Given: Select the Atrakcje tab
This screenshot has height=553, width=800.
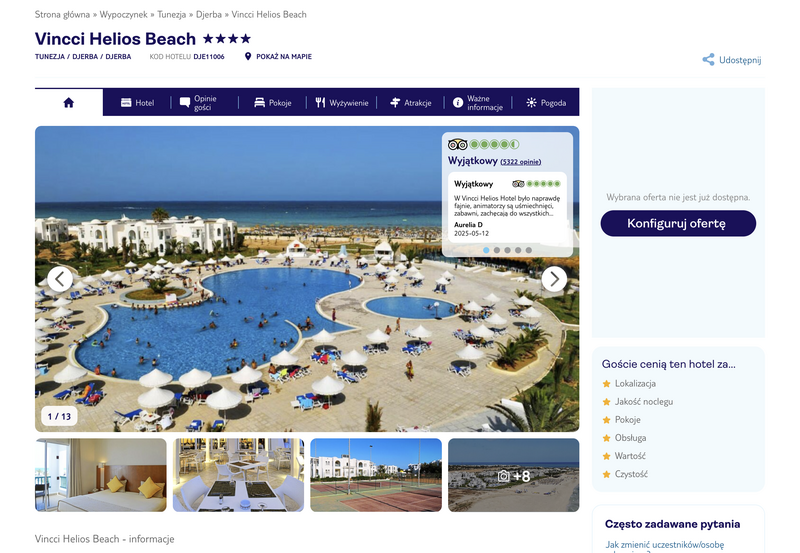Looking at the screenshot, I should [x=410, y=103].
